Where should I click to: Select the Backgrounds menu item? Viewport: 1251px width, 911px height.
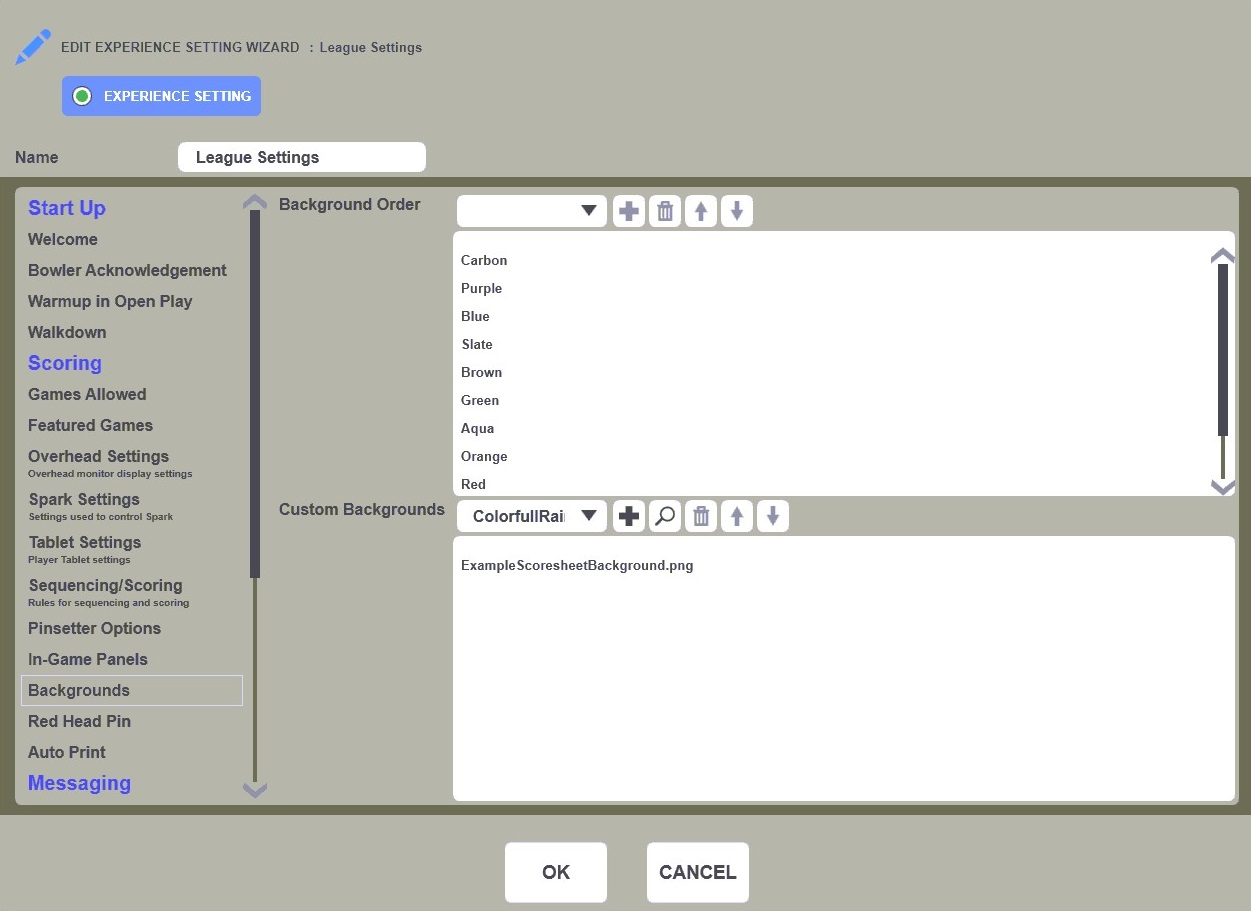click(x=132, y=690)
